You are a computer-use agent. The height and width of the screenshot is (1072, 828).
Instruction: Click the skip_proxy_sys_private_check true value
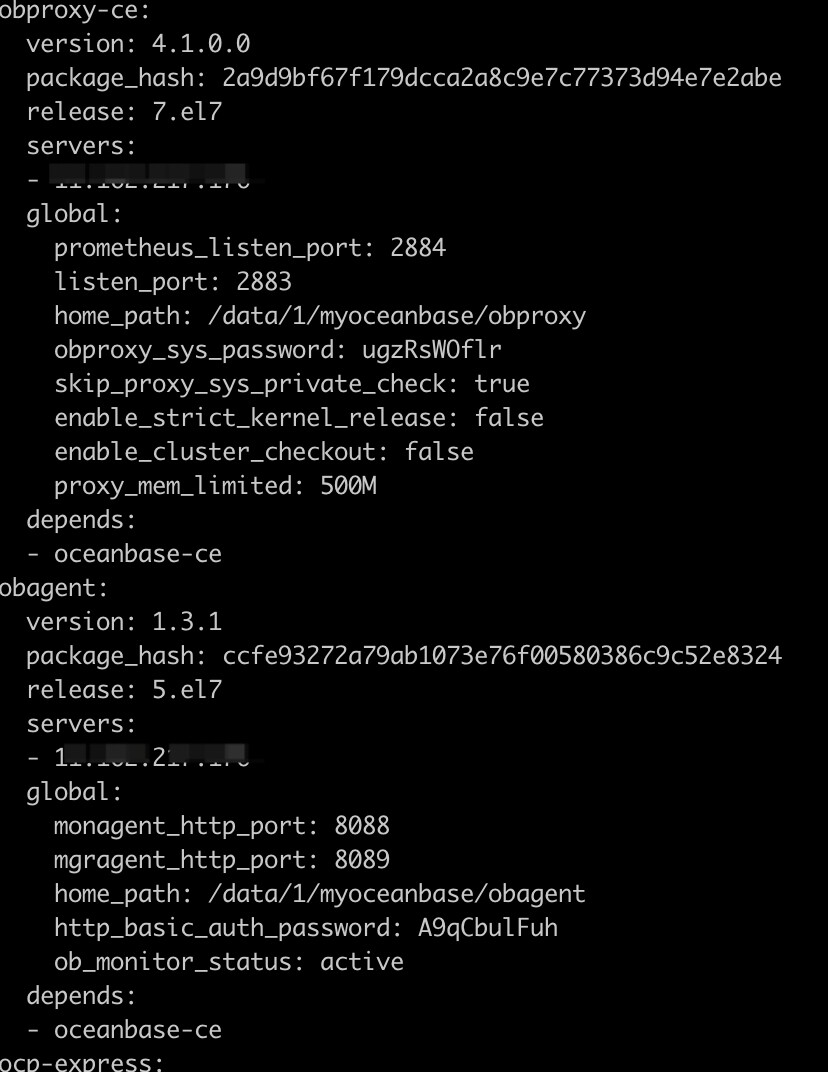[x=502, y=384]
